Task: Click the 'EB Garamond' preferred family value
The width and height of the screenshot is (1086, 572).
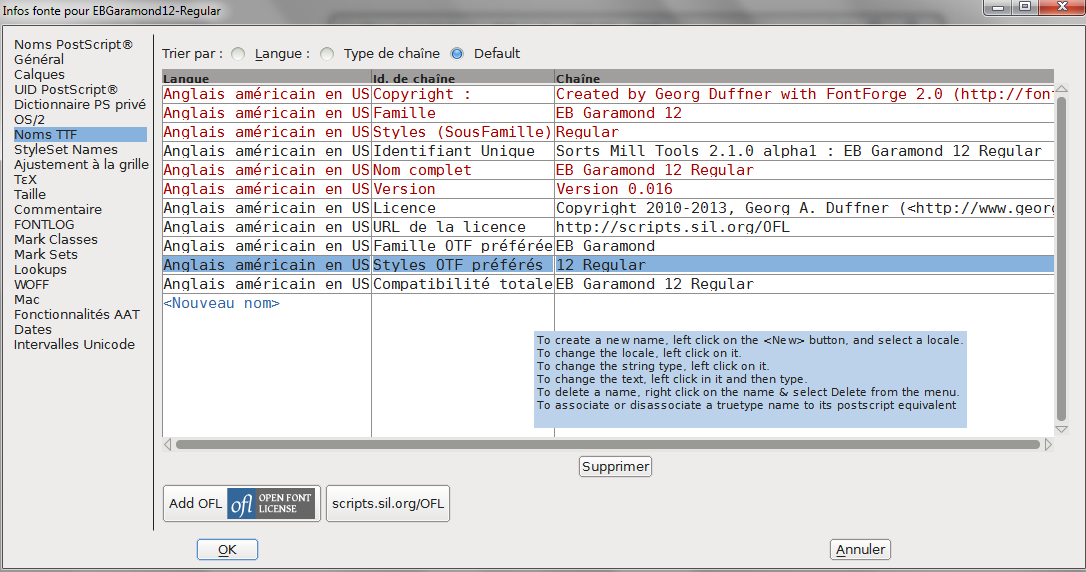Action: [804, 246]
